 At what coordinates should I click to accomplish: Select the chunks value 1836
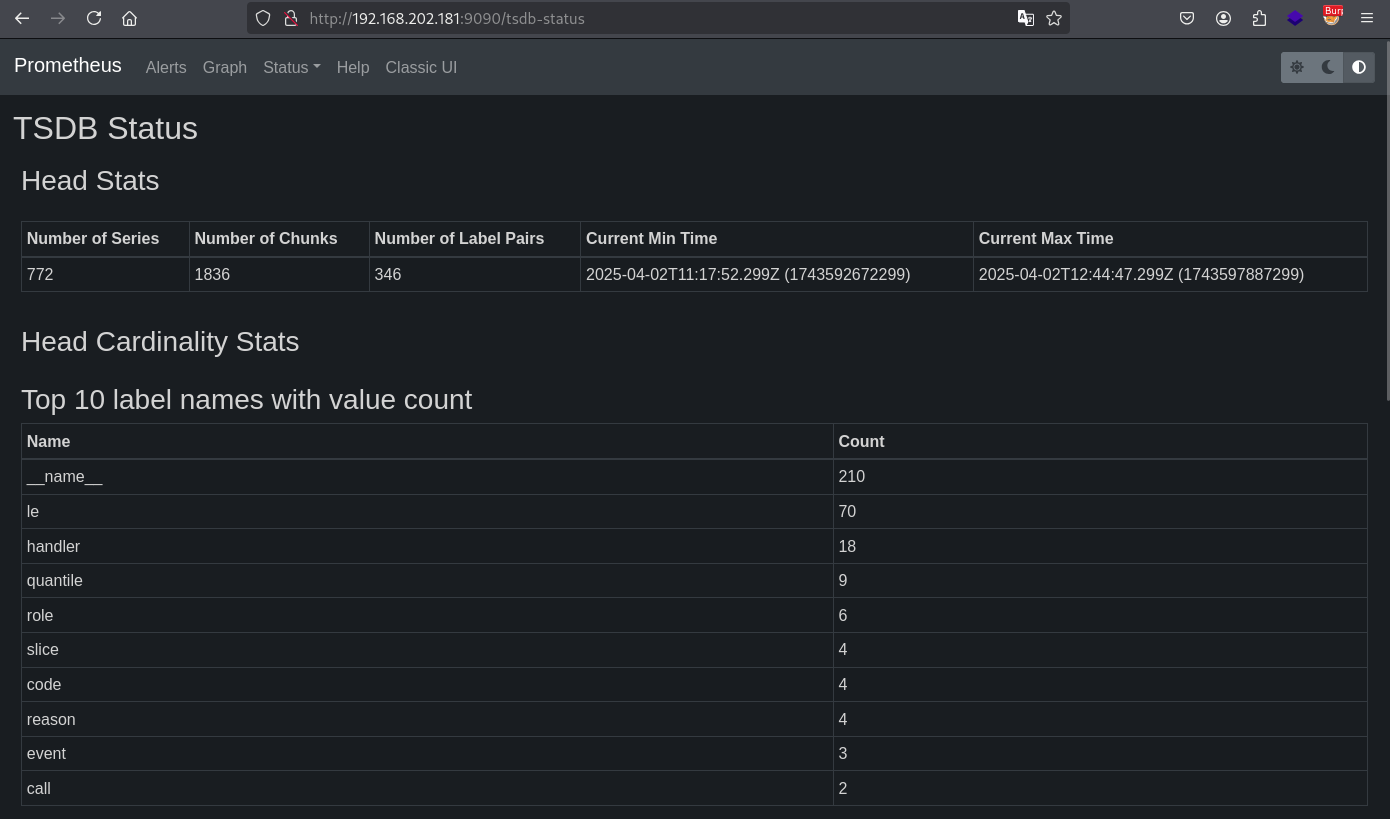click(x=212, y=274)
